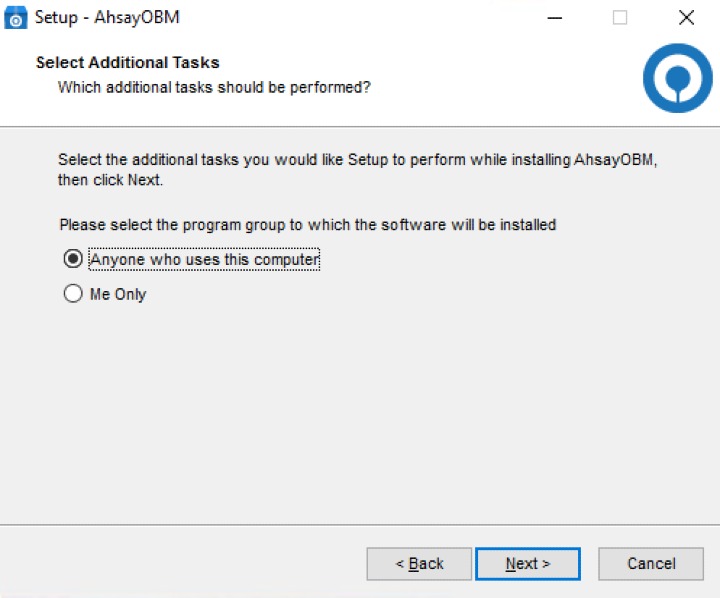Click the "Me Only" label text
Image resolution: width=720 pixels, height=598 pixels.
click(x=118, y=294)
